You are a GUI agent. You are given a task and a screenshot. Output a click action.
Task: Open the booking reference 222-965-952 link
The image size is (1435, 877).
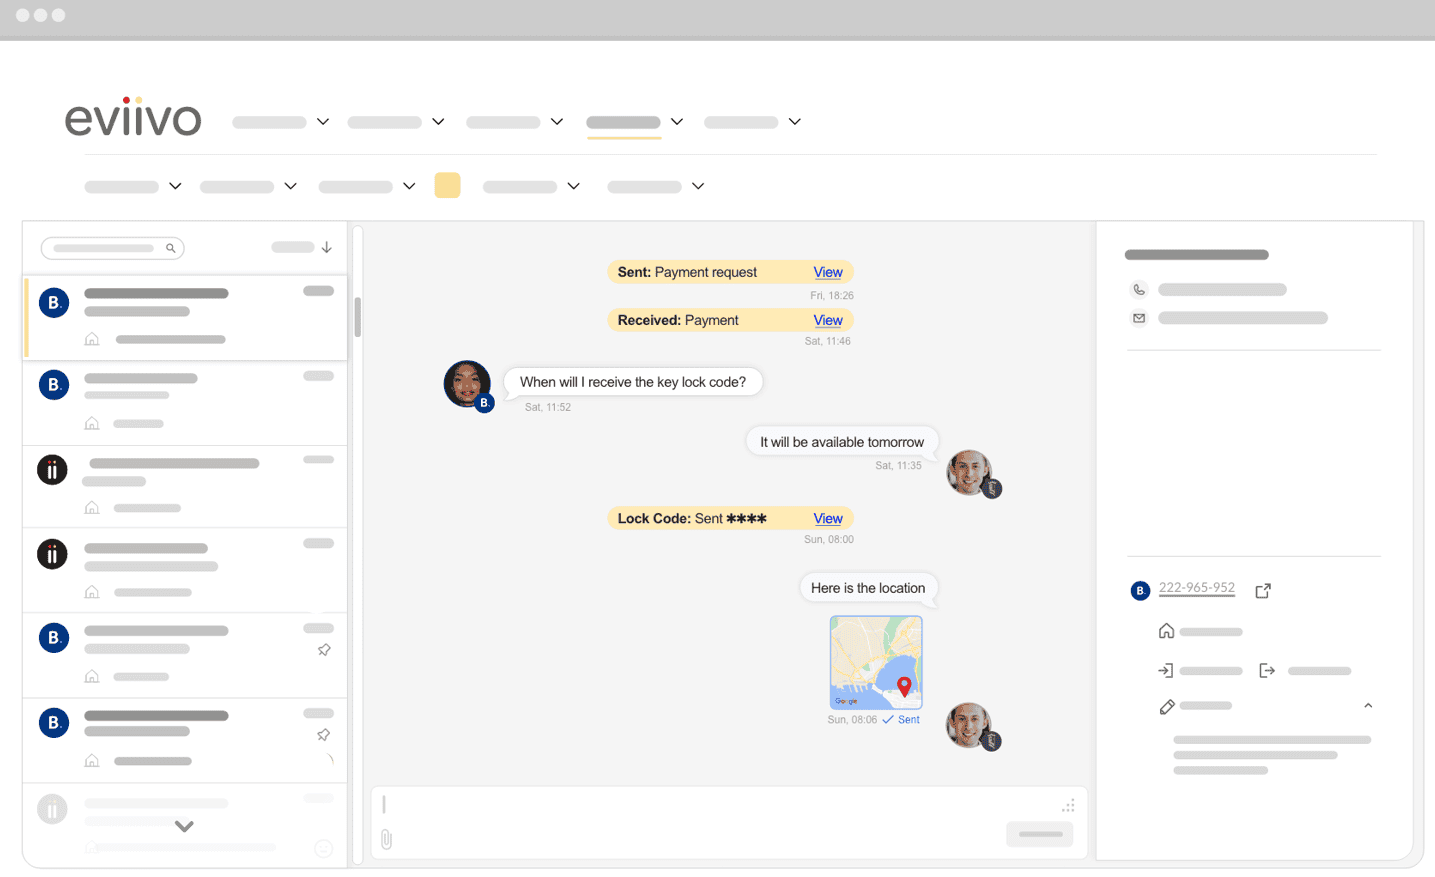[x=1196, y=588]
